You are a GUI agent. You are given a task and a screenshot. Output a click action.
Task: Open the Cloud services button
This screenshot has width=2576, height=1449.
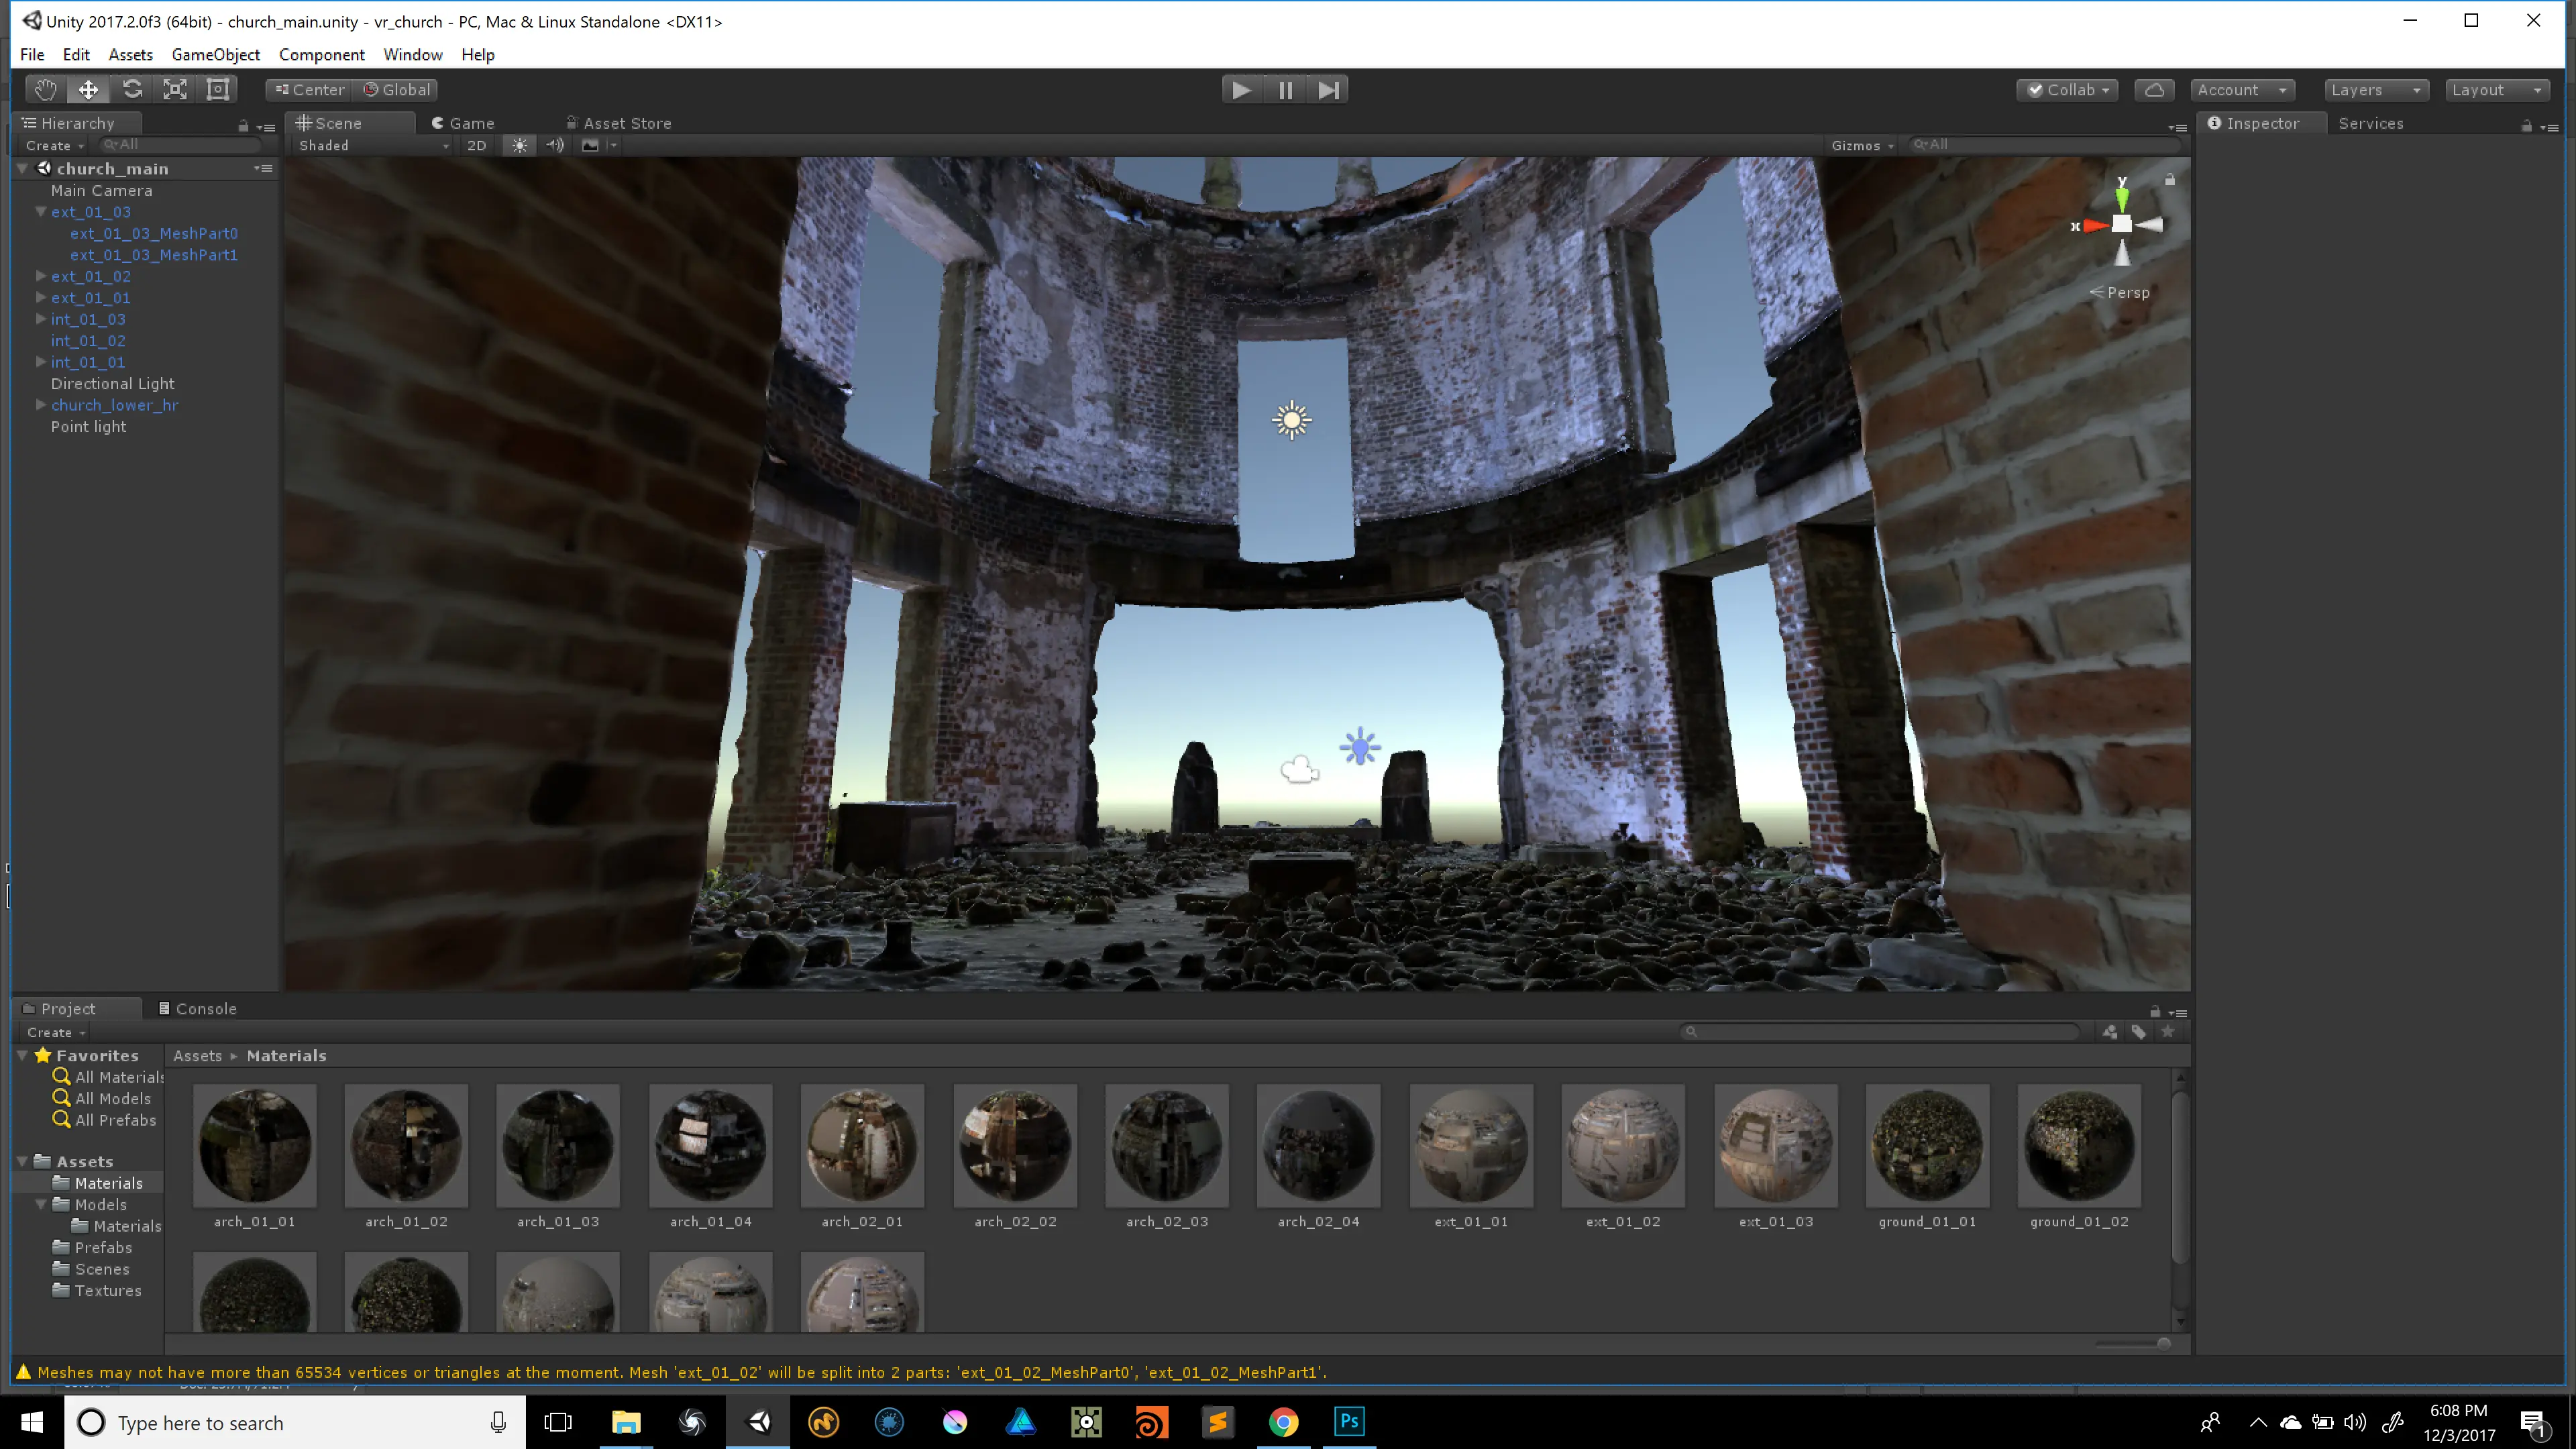pyautogui.click(x=2154, y=90)
